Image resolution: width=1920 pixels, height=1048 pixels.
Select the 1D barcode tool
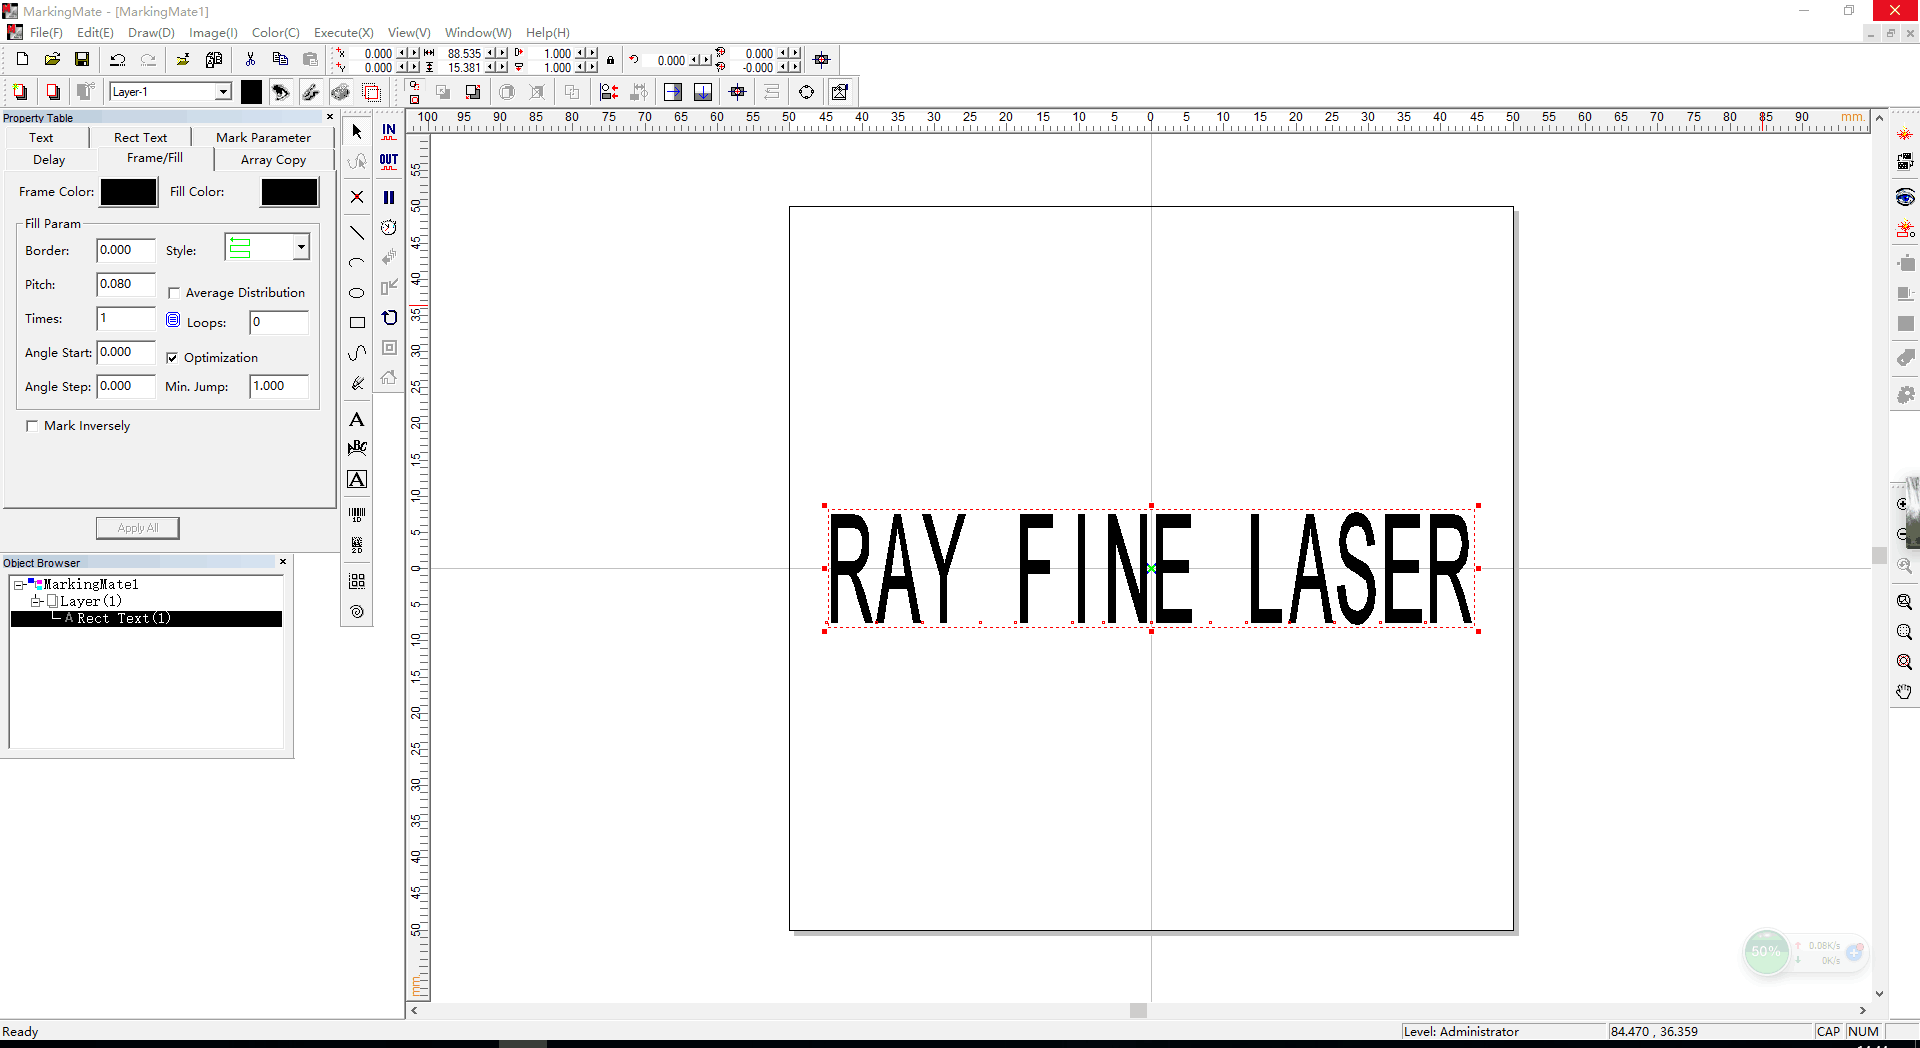click(x=357, y=515)
